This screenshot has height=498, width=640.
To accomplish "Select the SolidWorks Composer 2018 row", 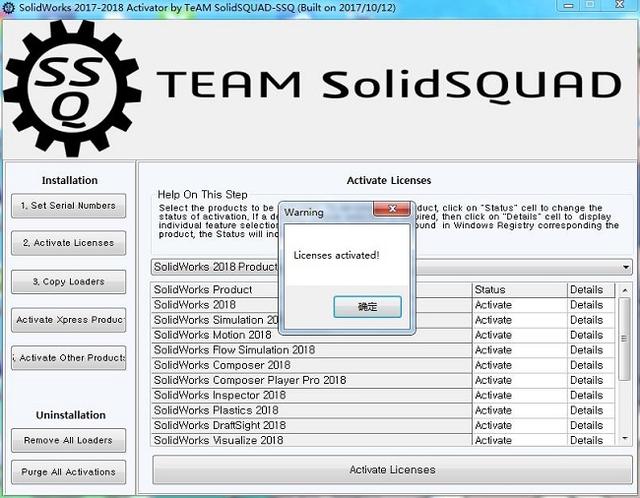I will click(x=311, y=365).
